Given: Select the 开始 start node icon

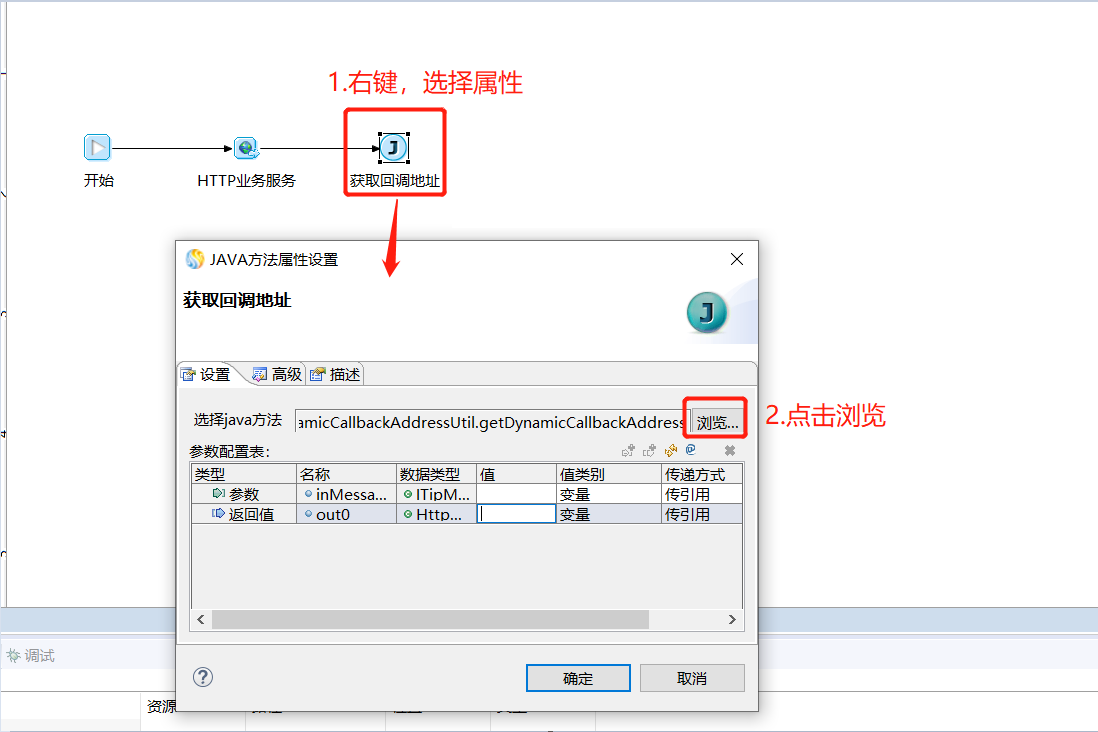Looking at the screenshot, I should (97, 147).
